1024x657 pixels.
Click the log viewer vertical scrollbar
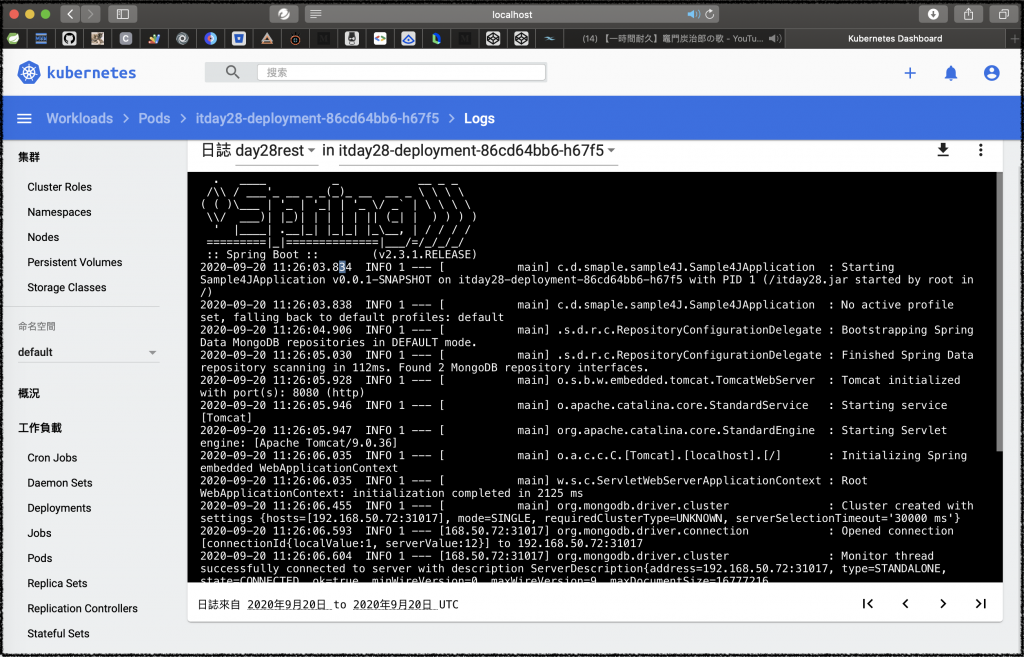coord(999,312)
